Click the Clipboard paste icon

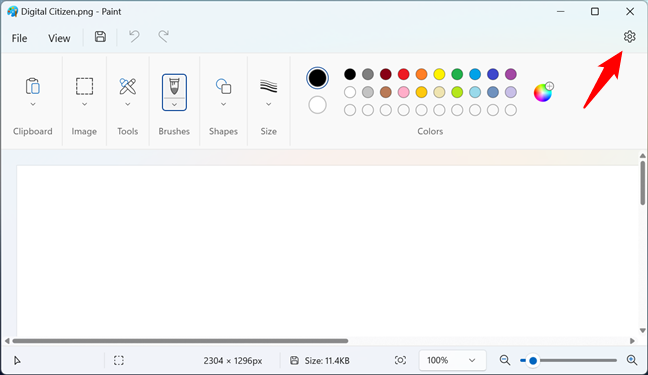[33, 86]
